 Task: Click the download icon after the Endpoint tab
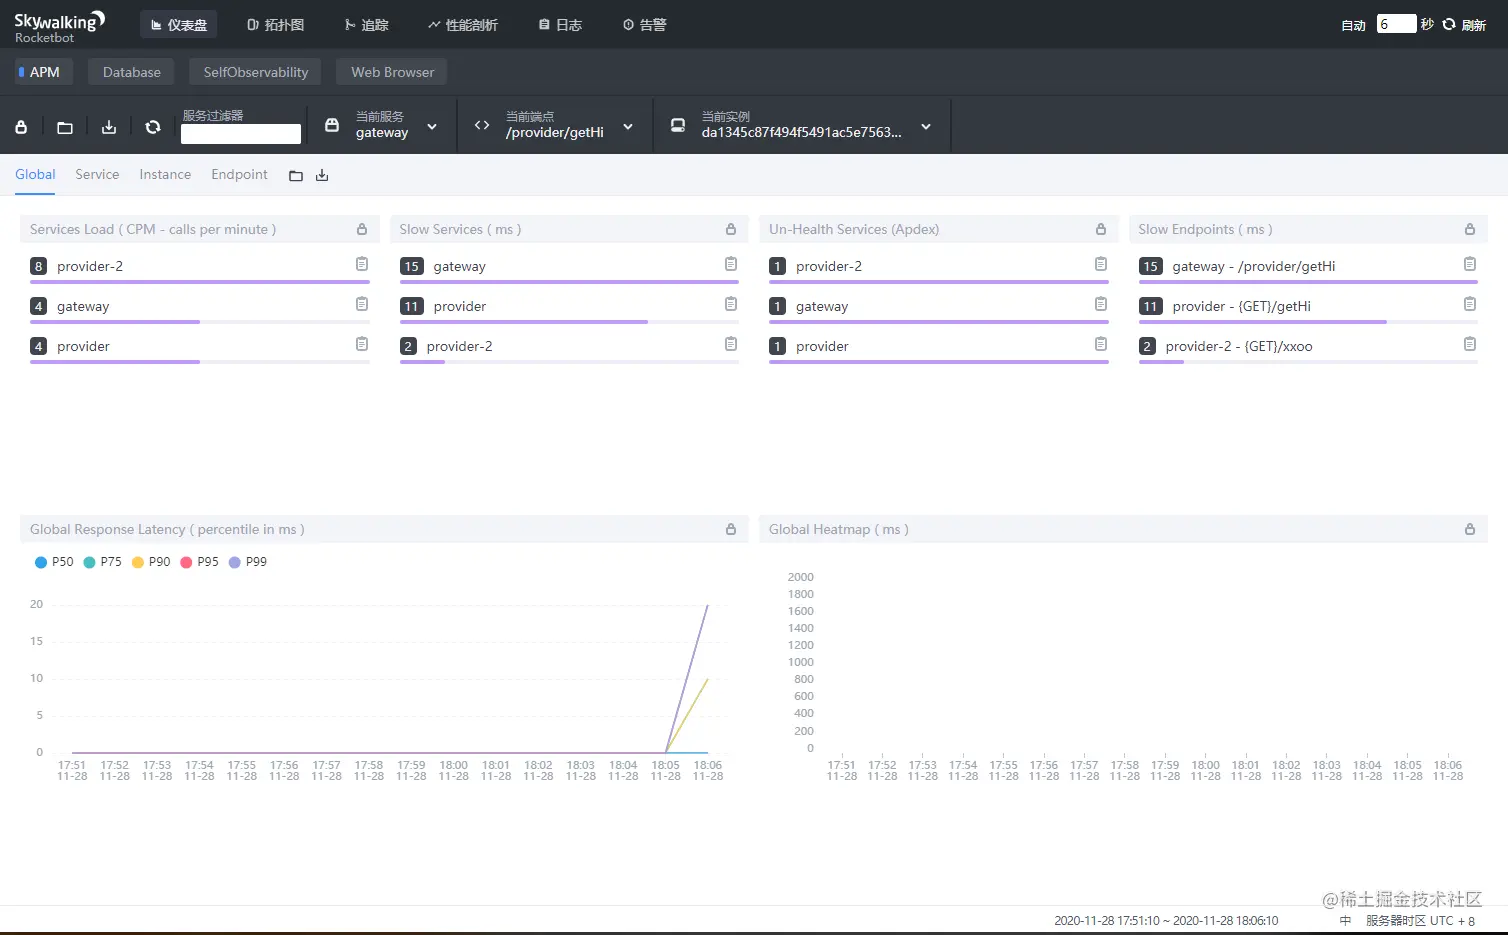coord(322,176)
